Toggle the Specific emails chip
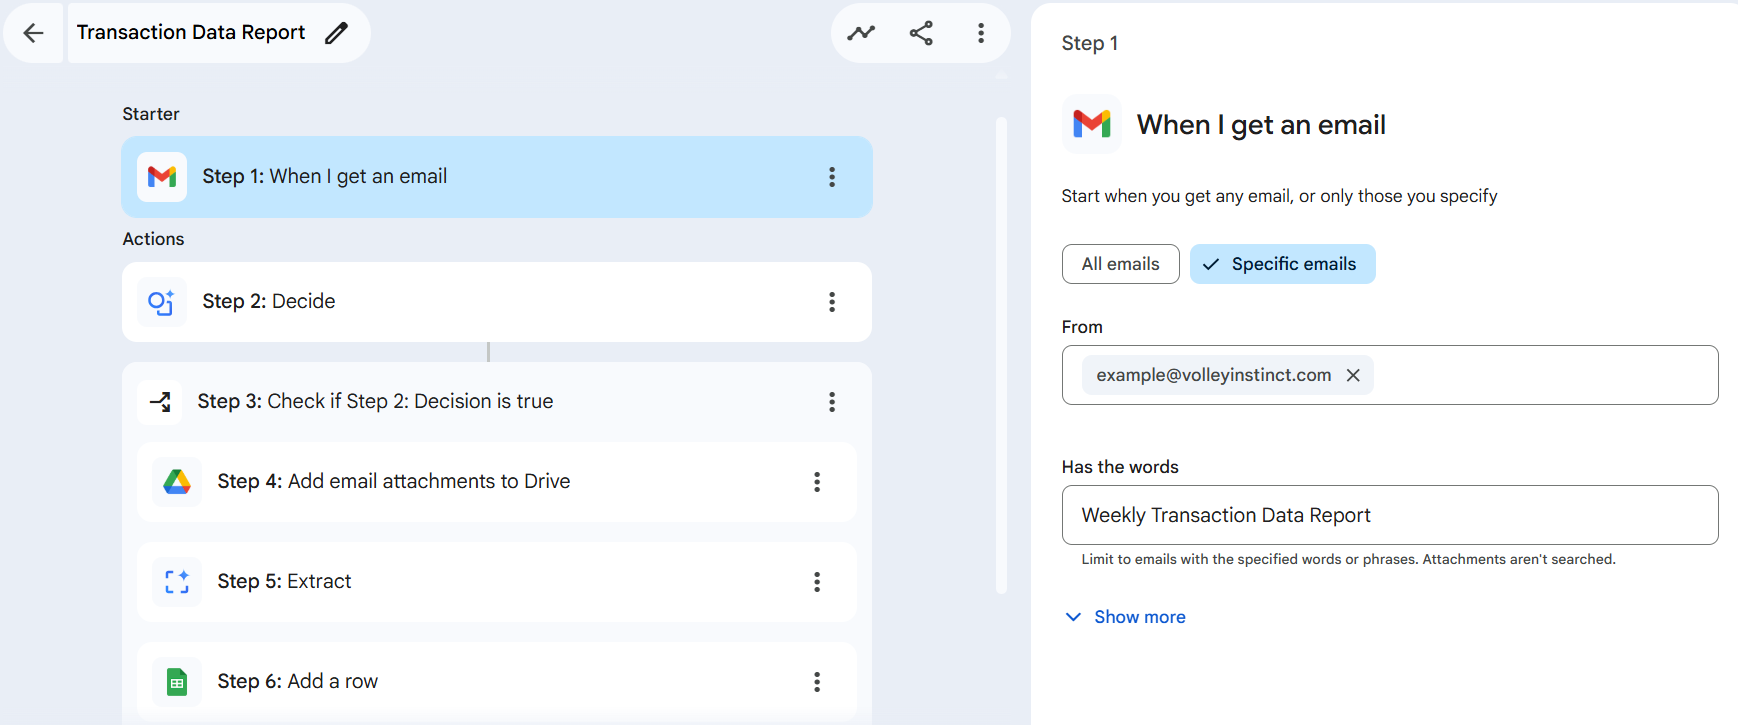Image resolution: width=1738 pixels, height=725 pixels. 1282,264
